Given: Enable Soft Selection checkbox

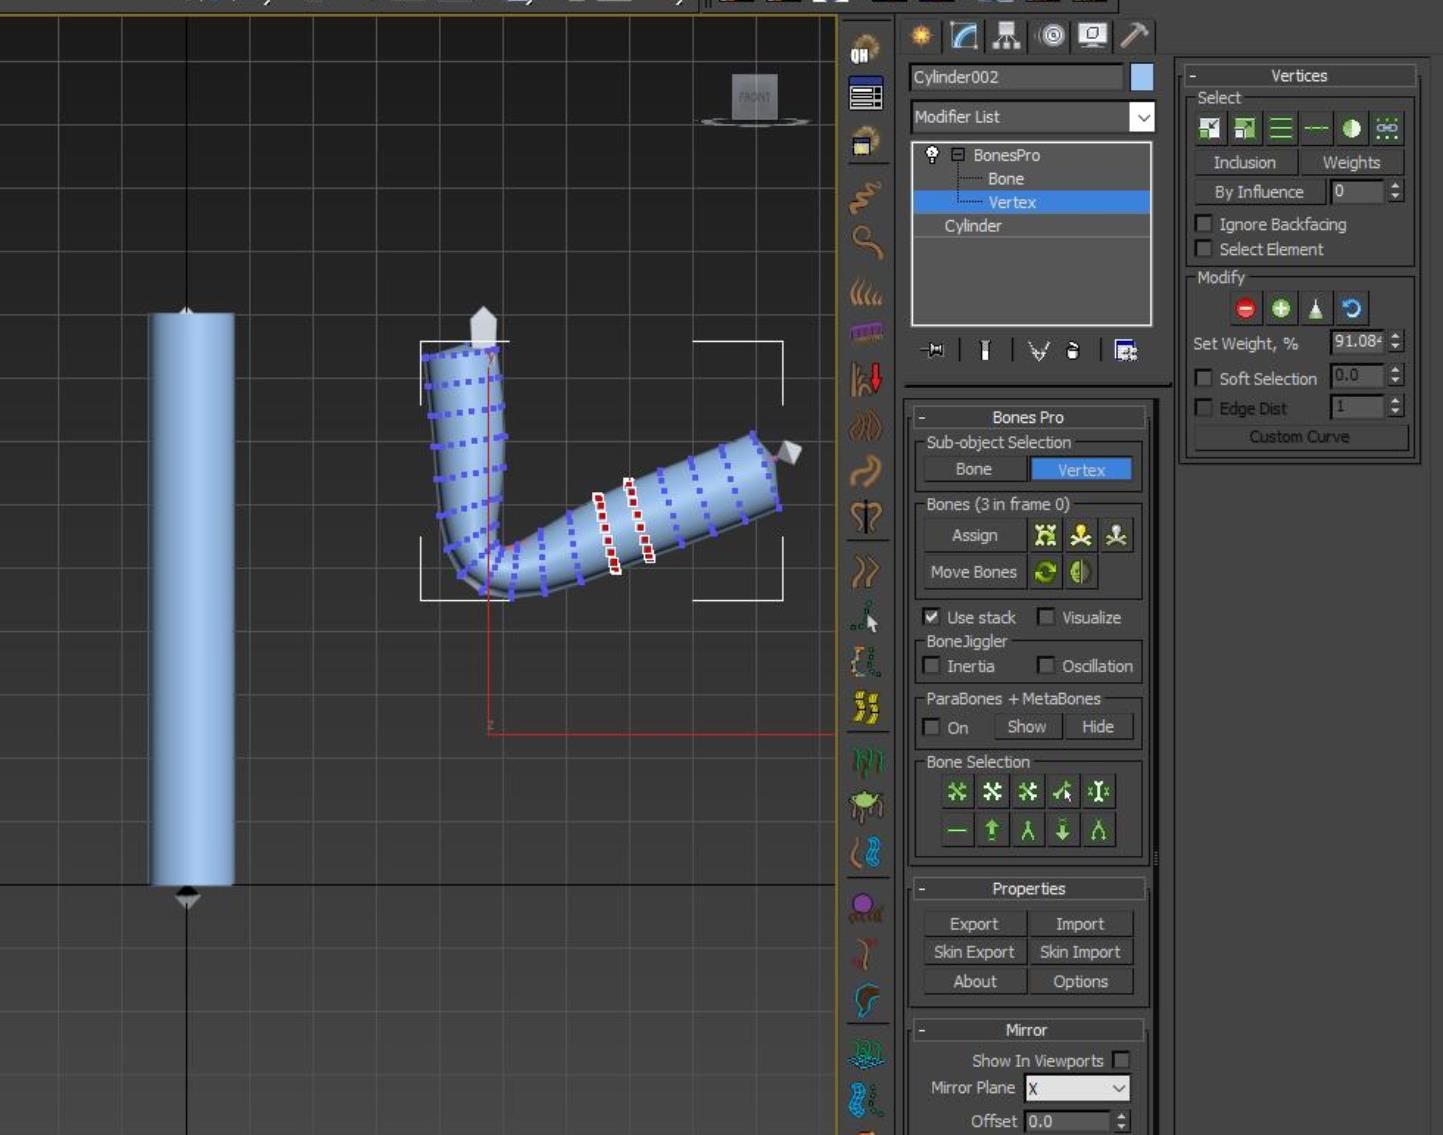Looking at the screenshot, I should (x=1205, y=378).
